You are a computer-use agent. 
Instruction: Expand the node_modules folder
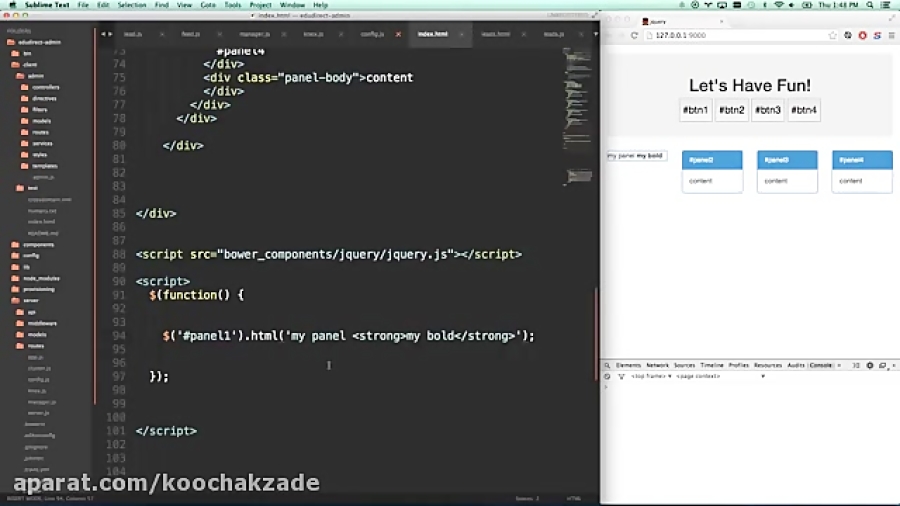tap(36, 278)
